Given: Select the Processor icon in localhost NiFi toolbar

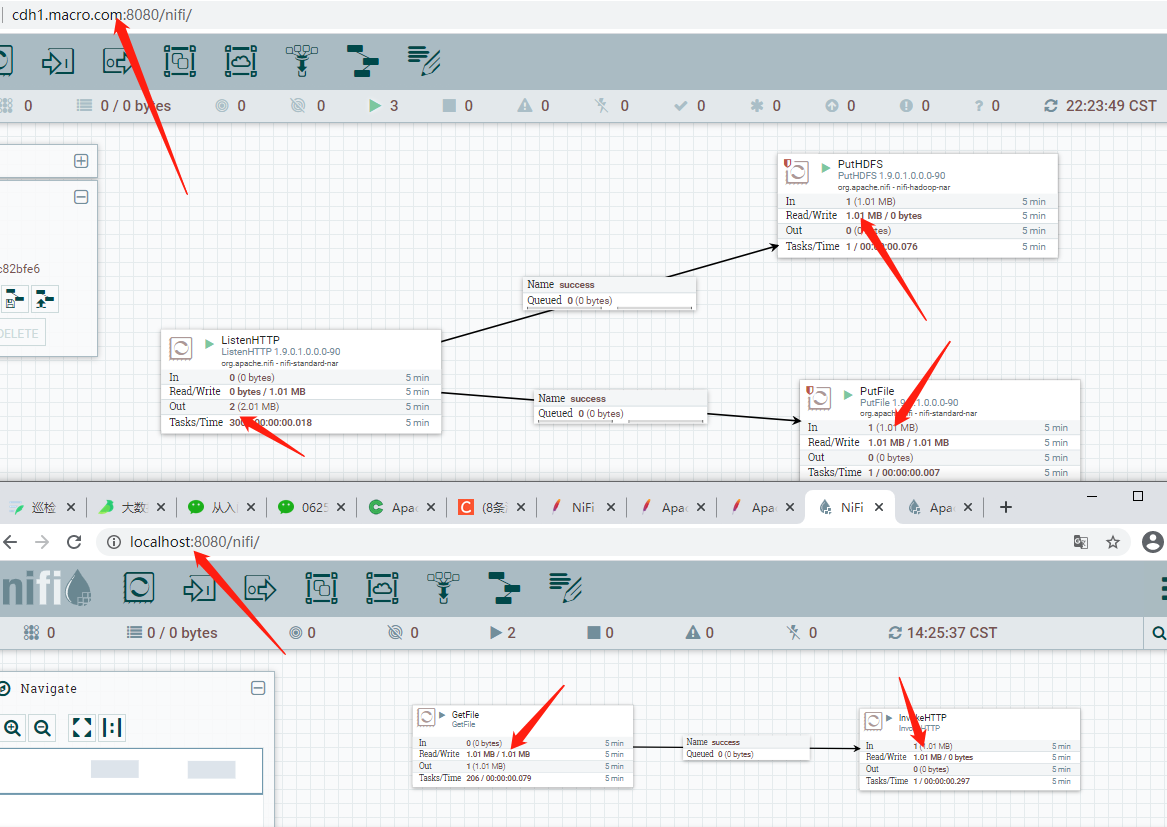Looking at the screenshot, I should pos(139,588).
